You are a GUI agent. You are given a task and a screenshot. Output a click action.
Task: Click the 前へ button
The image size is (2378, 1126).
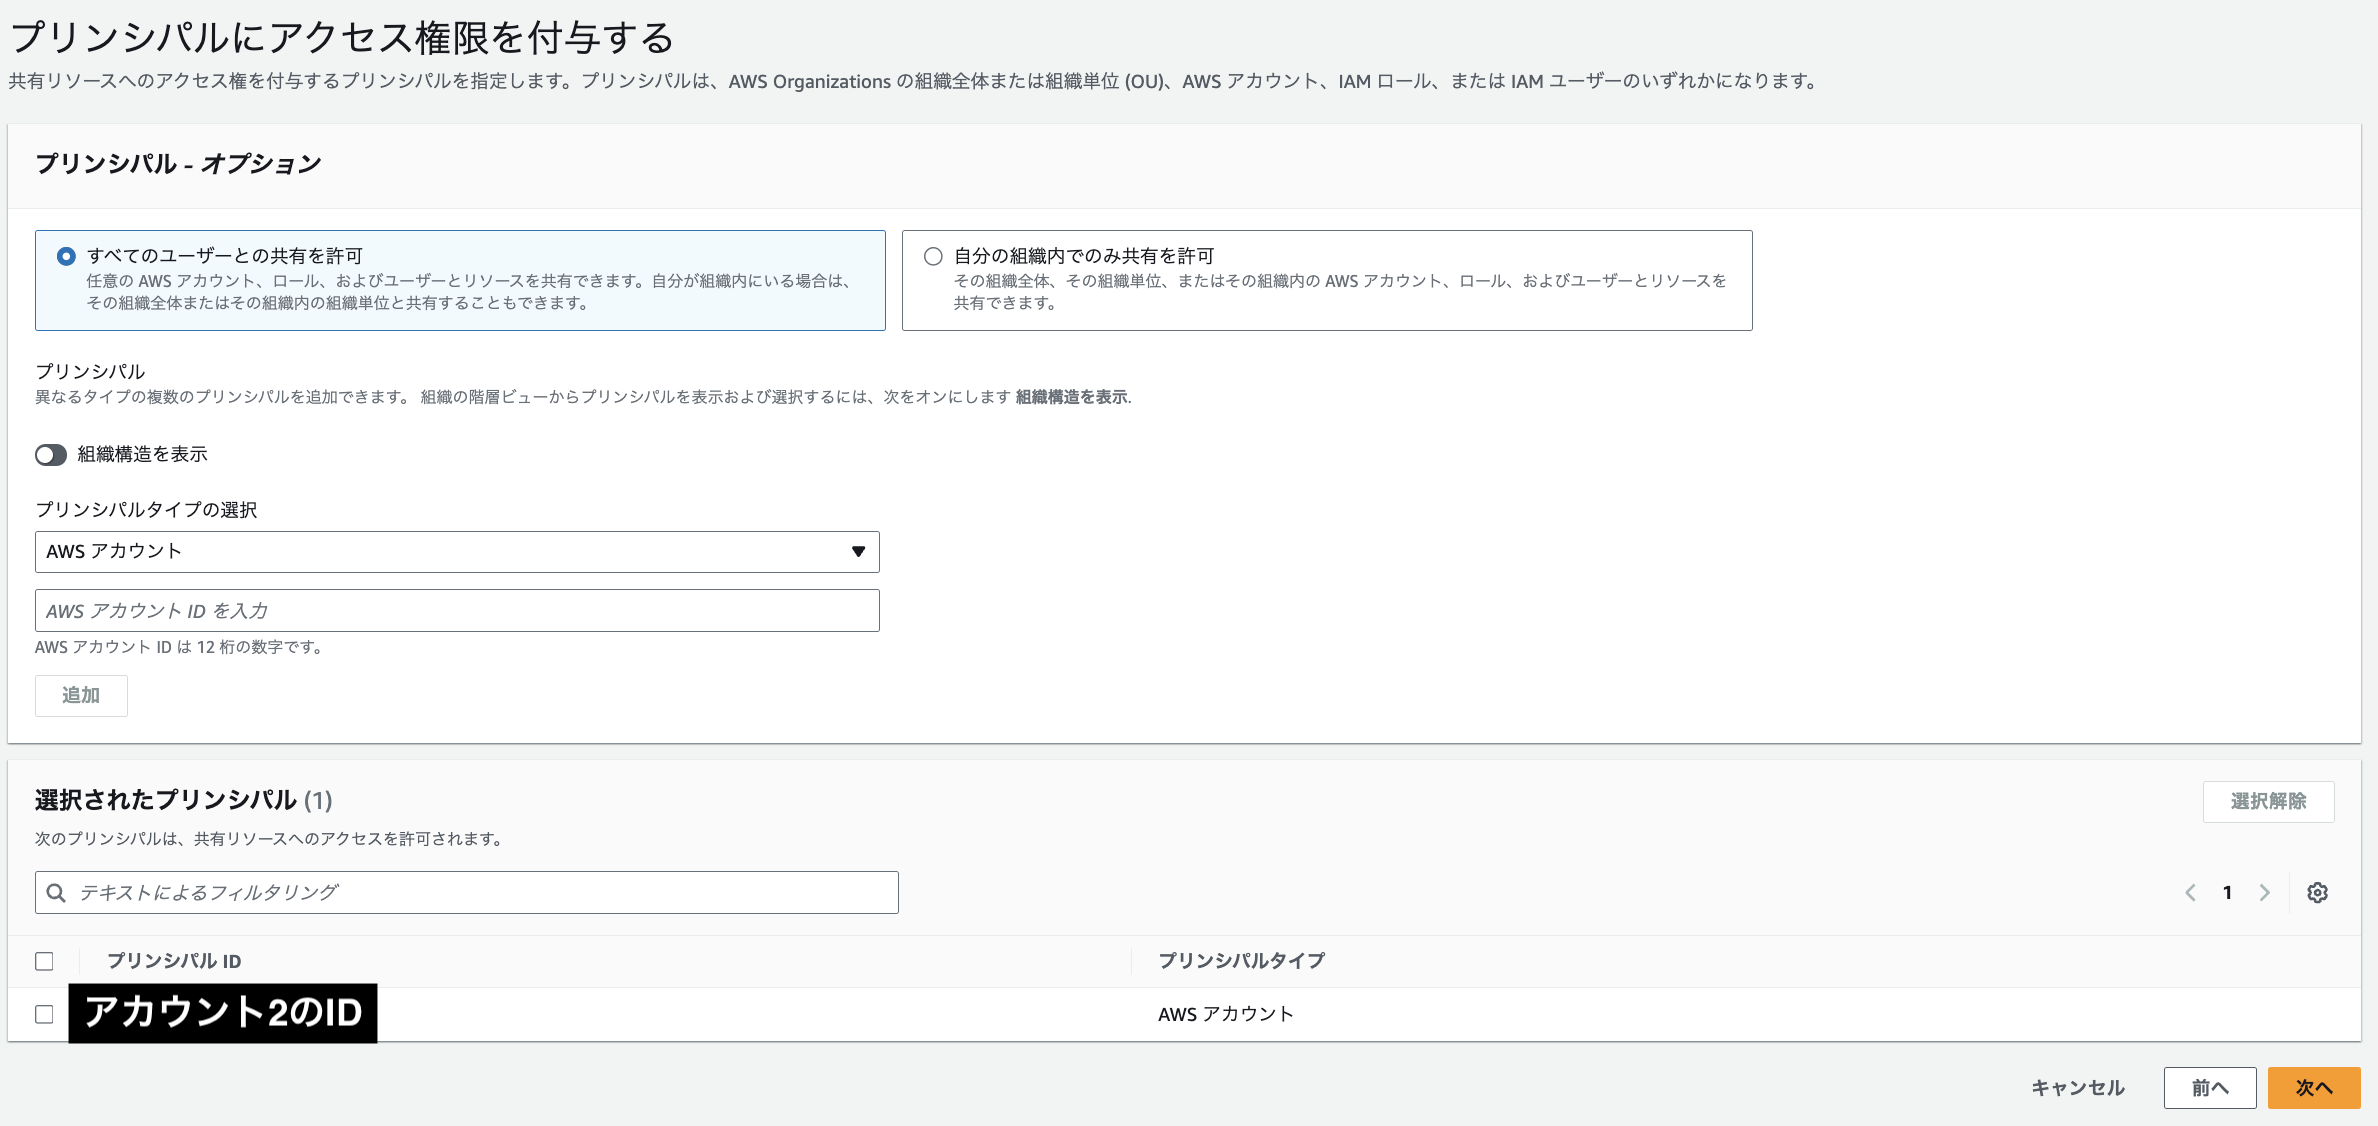(x=2210, y=1087)
